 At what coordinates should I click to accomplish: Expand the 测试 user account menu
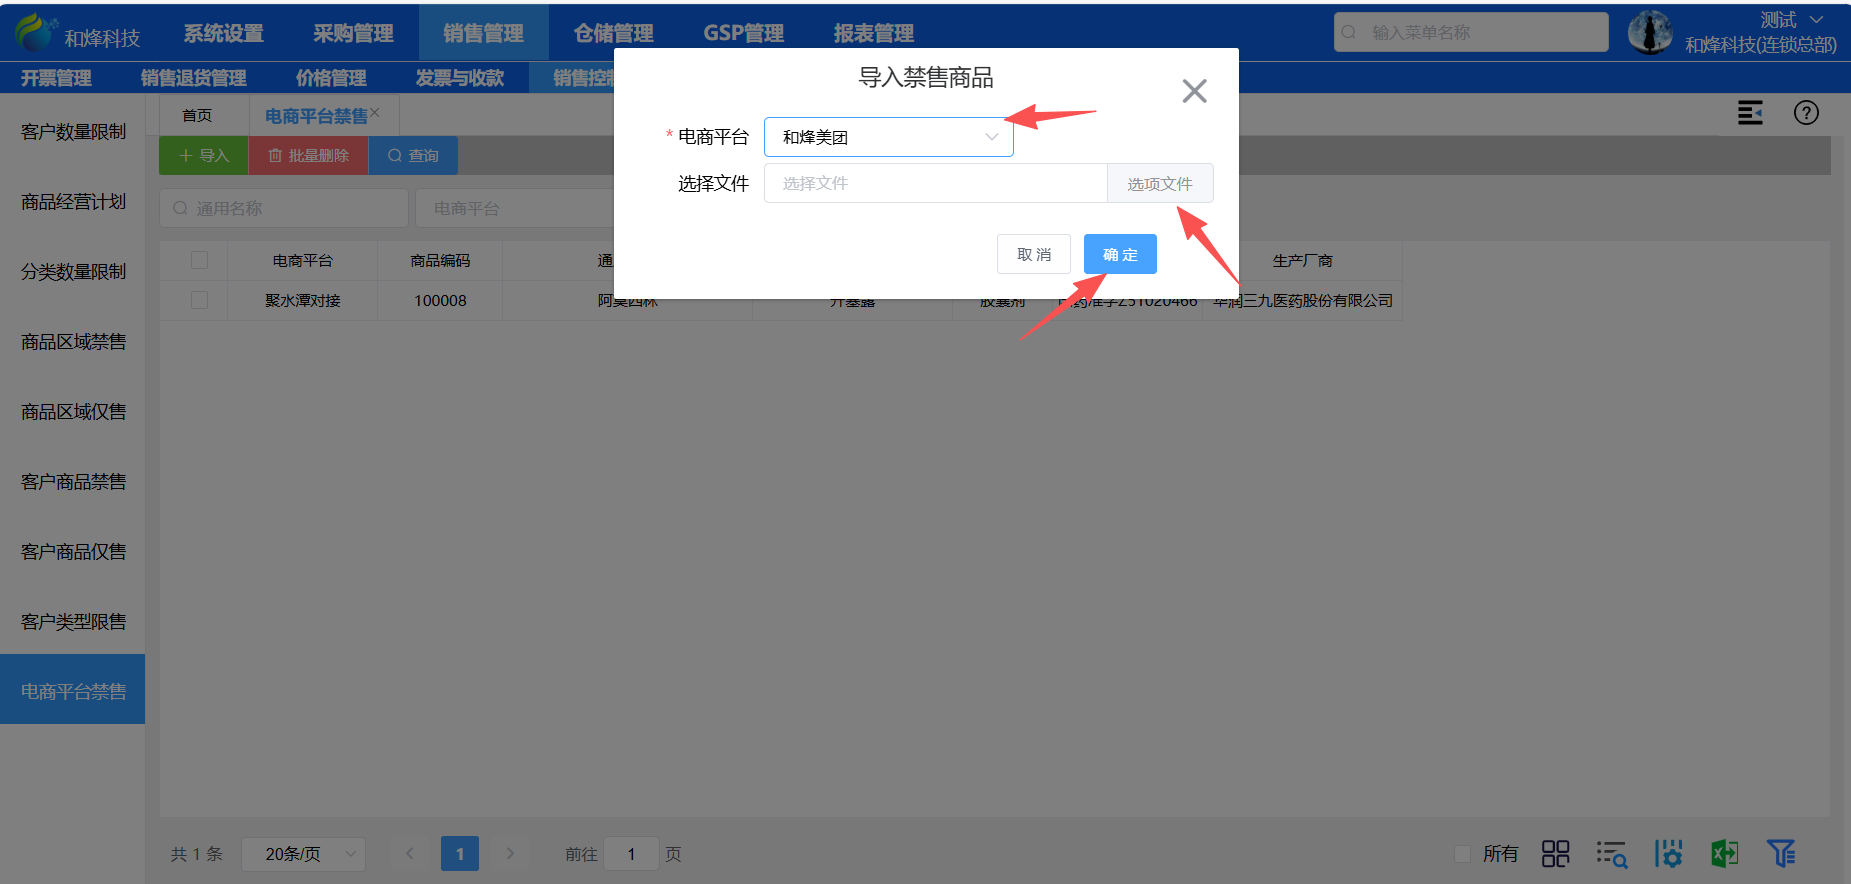1791,20
